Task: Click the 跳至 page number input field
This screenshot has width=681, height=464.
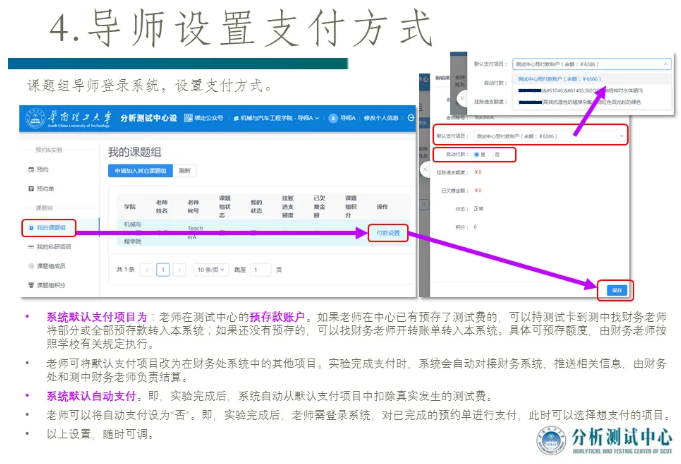Action: point(260,270)
